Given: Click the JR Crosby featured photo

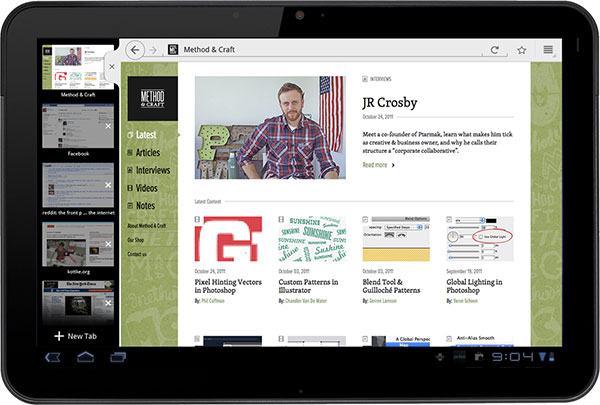Looking at the screenshot, I should click(x=270, y=127).
